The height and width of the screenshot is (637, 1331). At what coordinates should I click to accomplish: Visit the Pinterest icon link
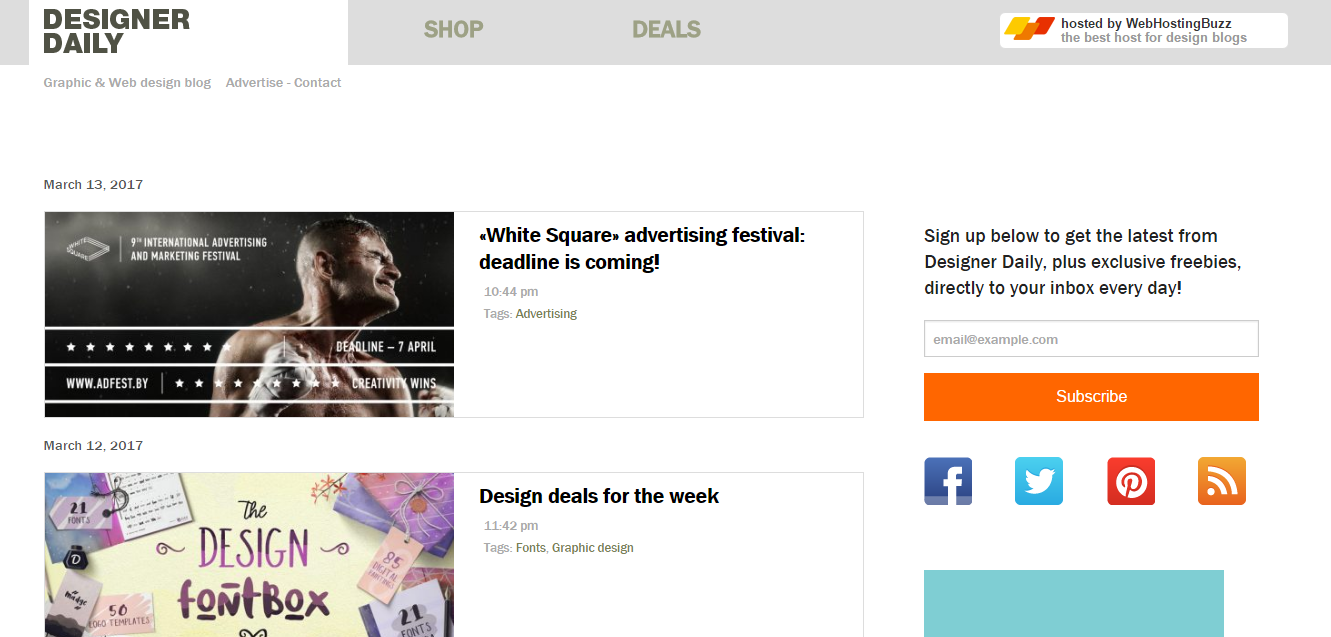coord(1131,481)
